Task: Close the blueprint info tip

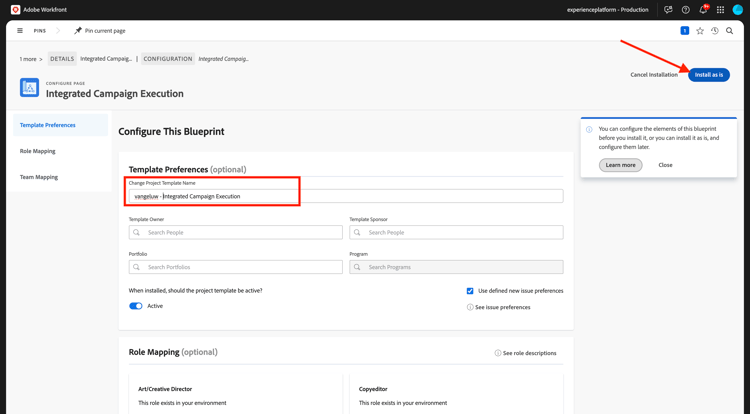Action: tap(665, 165)
